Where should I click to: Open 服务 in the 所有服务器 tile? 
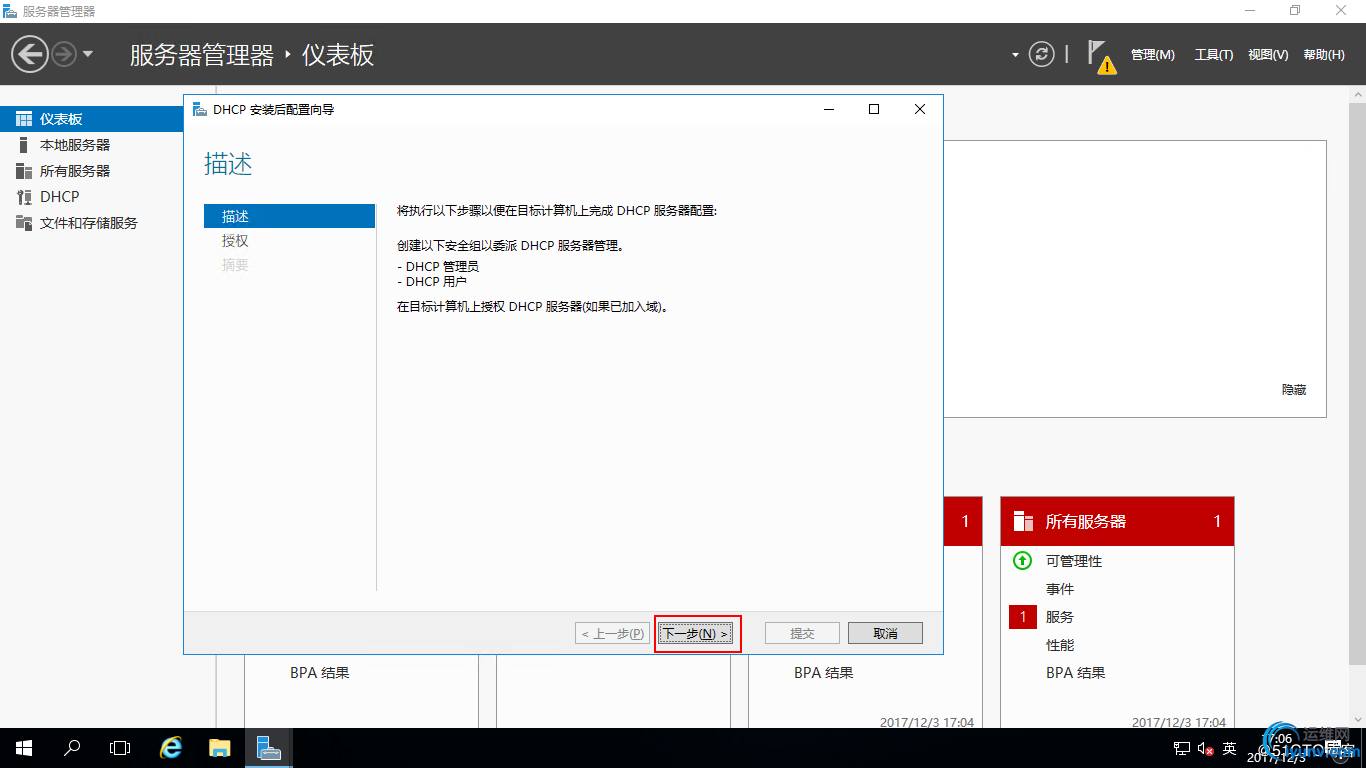(1060, 617)
